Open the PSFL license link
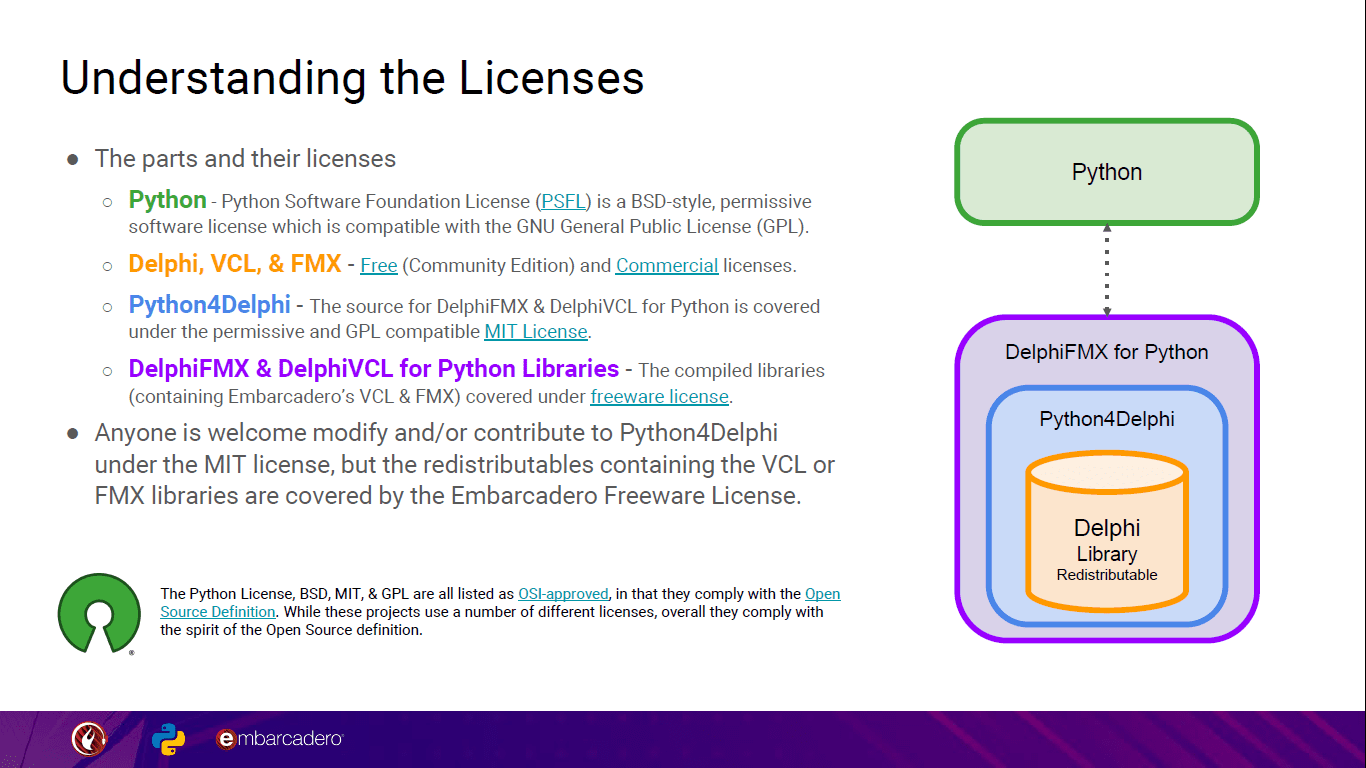Viewport: 1366px width, 768px height. [564, 202]
